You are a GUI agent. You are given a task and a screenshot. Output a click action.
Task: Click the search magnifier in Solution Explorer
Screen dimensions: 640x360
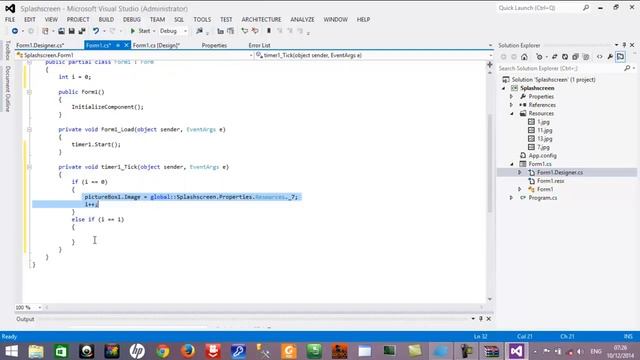point(627,68)
